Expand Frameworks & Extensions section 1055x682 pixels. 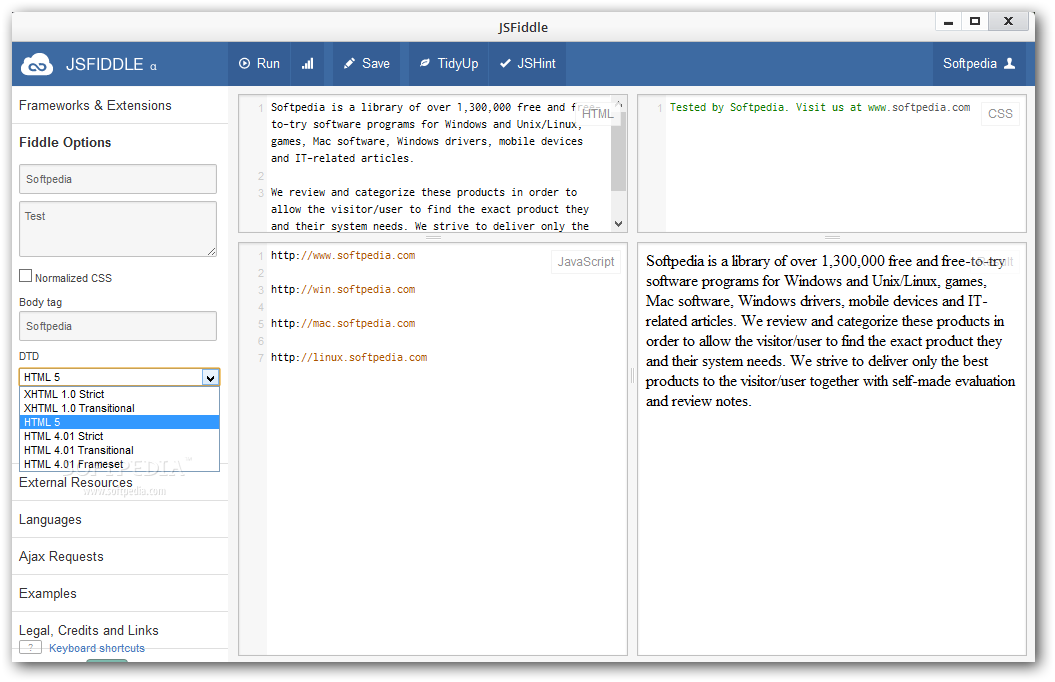pos(95,106)
